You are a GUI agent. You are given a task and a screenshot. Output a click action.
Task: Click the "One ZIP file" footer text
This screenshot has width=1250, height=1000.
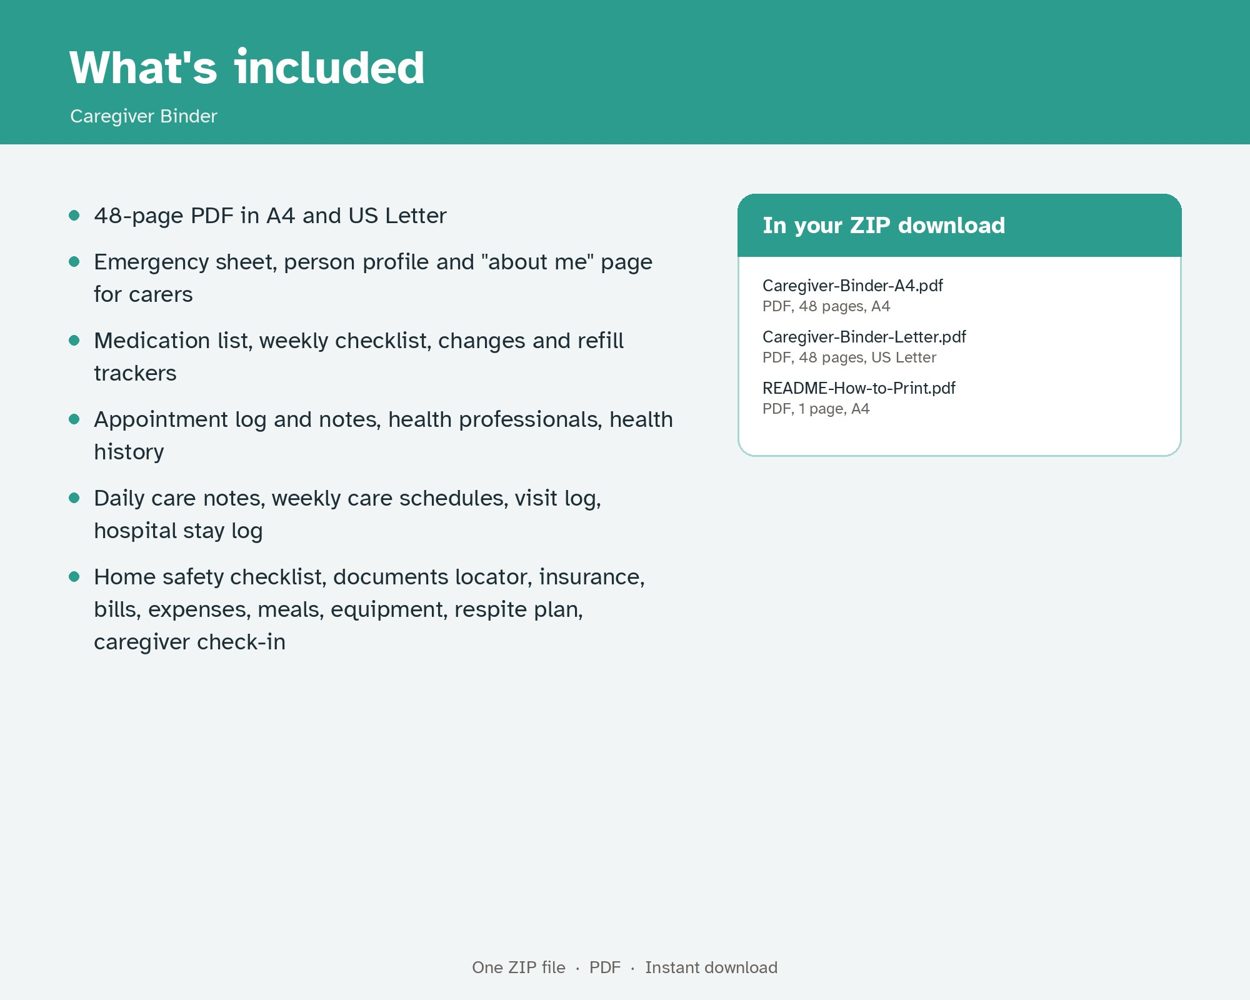[x=518, y=968]
